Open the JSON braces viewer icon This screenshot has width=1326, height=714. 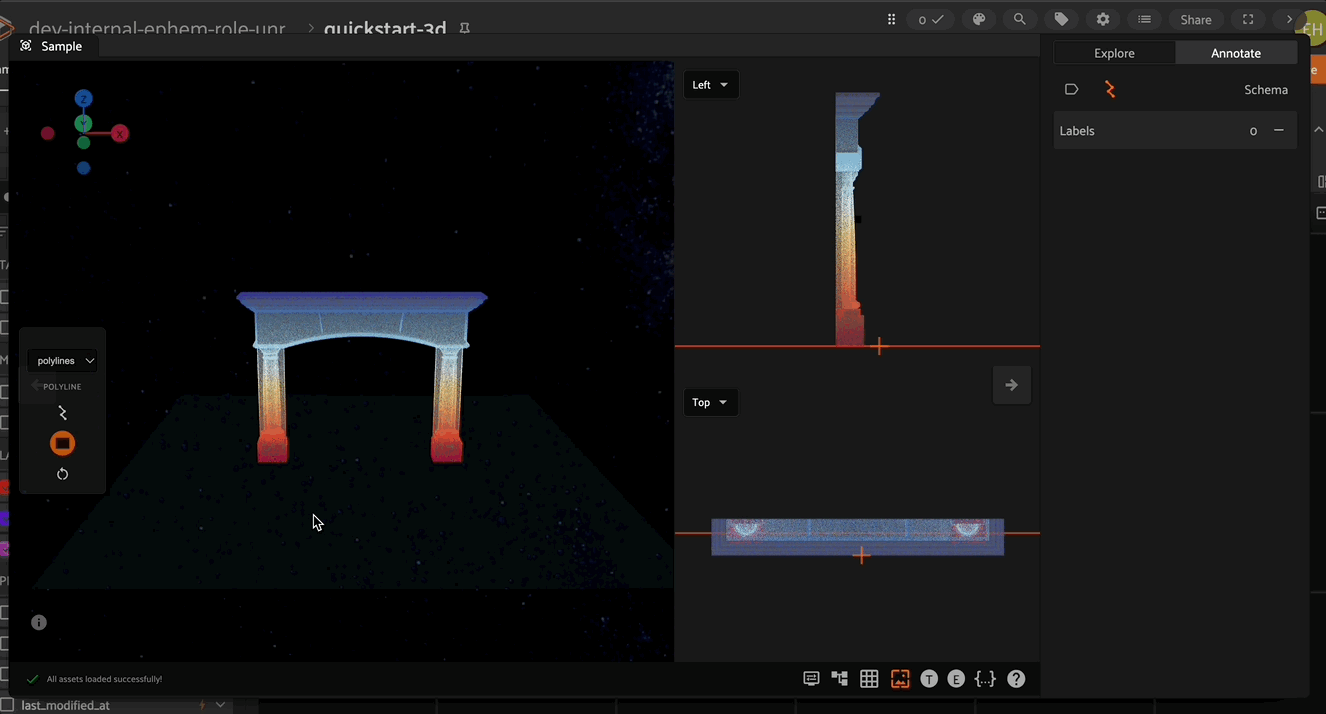click(985, 679)
